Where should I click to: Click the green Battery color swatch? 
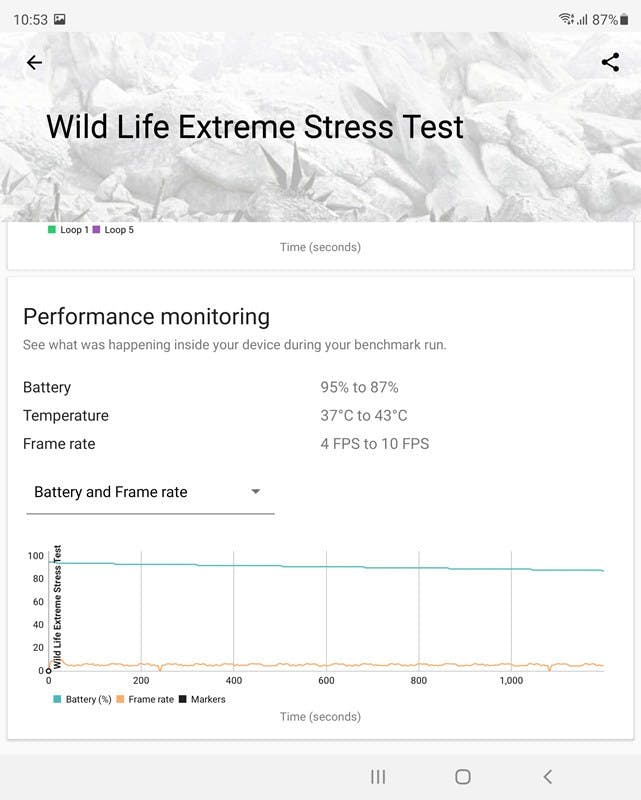[57, 699]
